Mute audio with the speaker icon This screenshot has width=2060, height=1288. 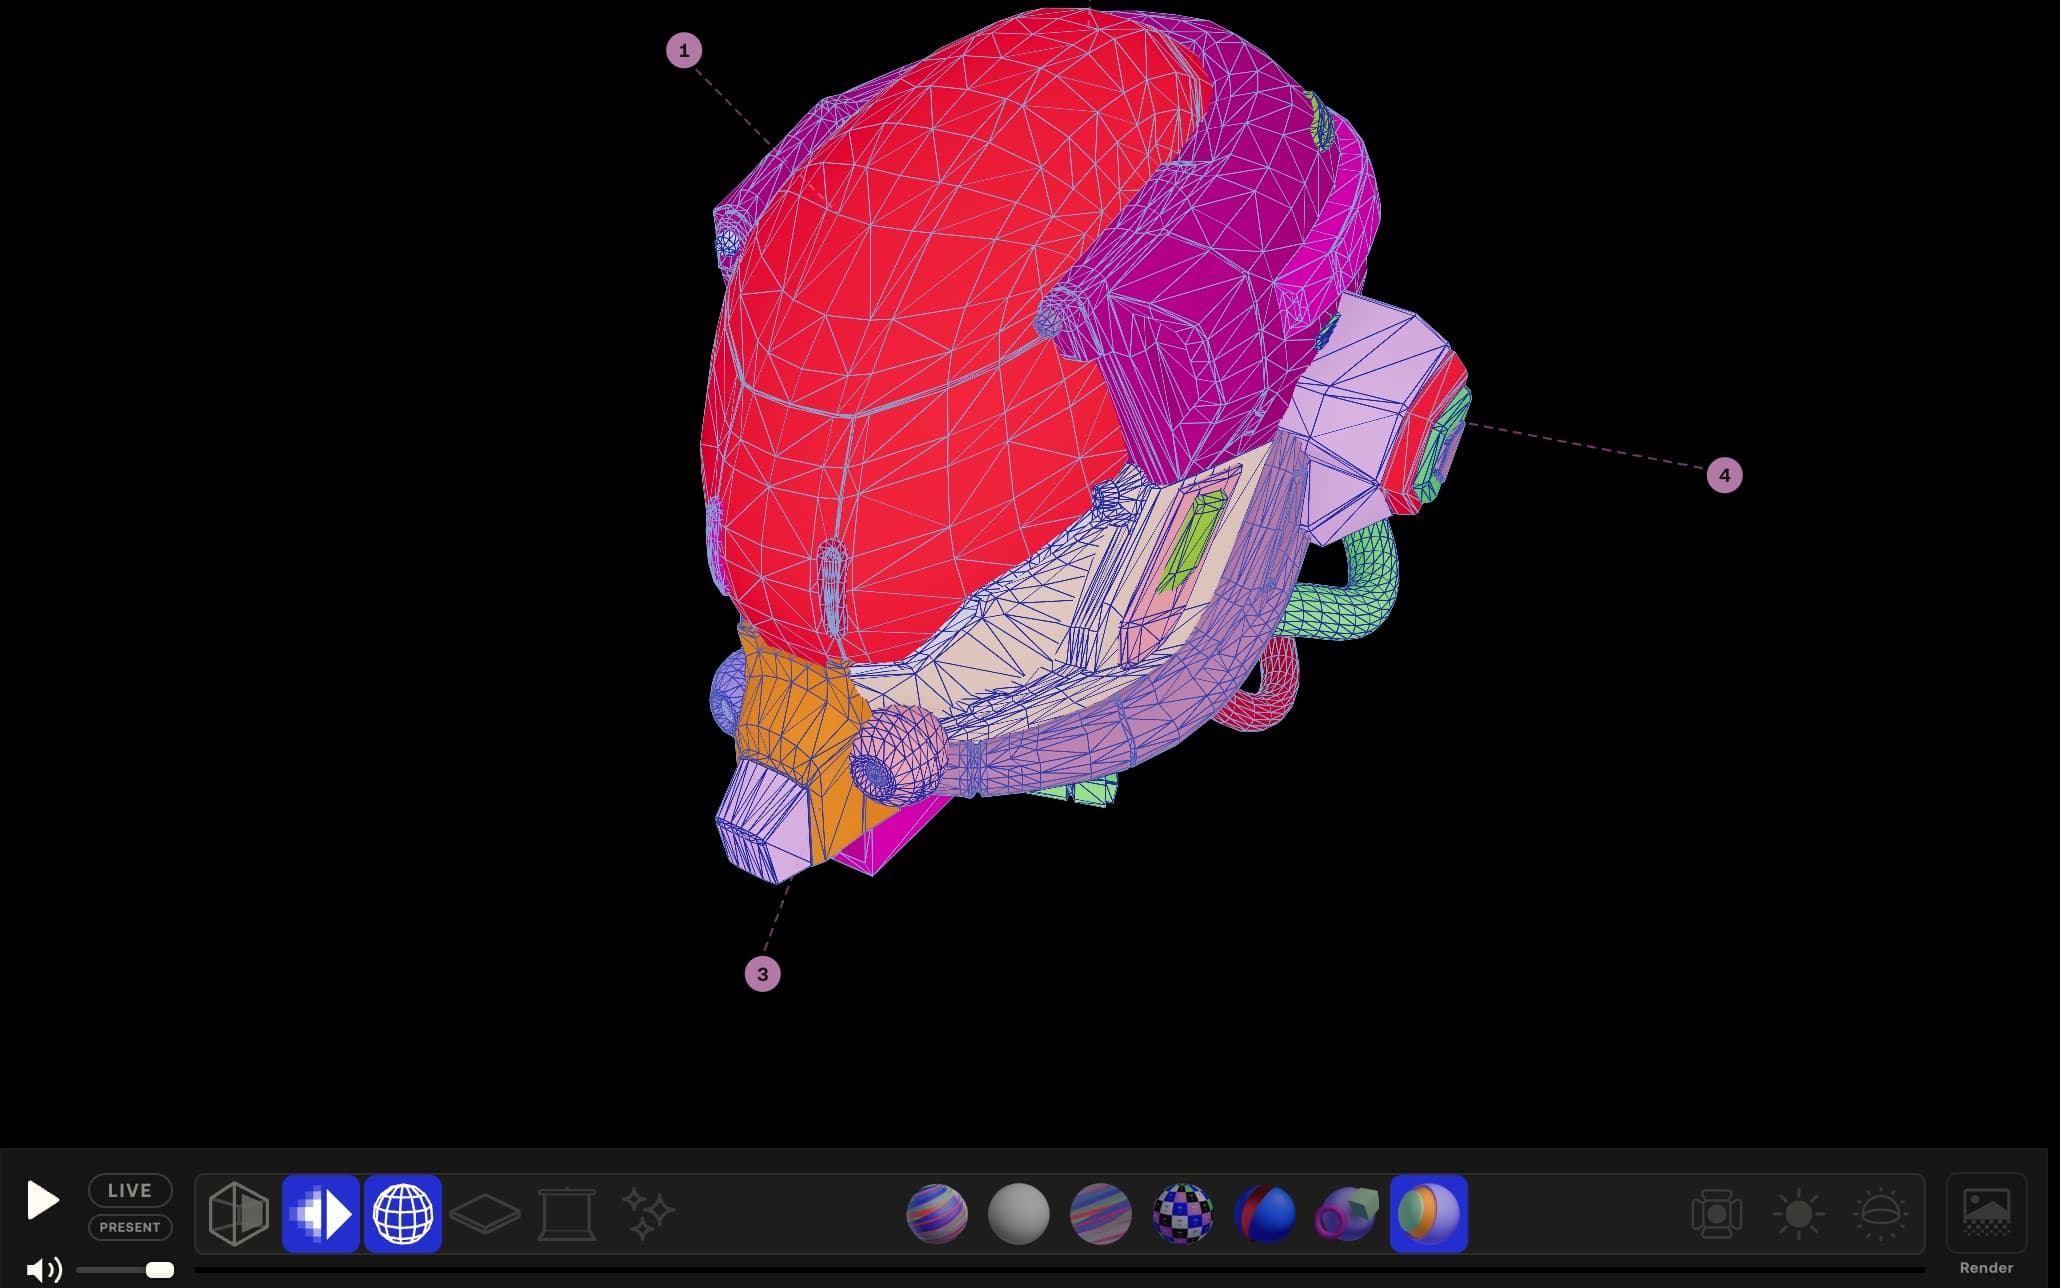coord(44,1270)
